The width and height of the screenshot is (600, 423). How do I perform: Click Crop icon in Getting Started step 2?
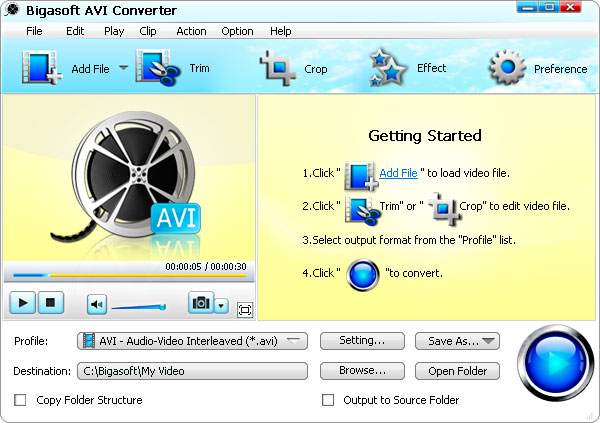[x=443, y=209]
